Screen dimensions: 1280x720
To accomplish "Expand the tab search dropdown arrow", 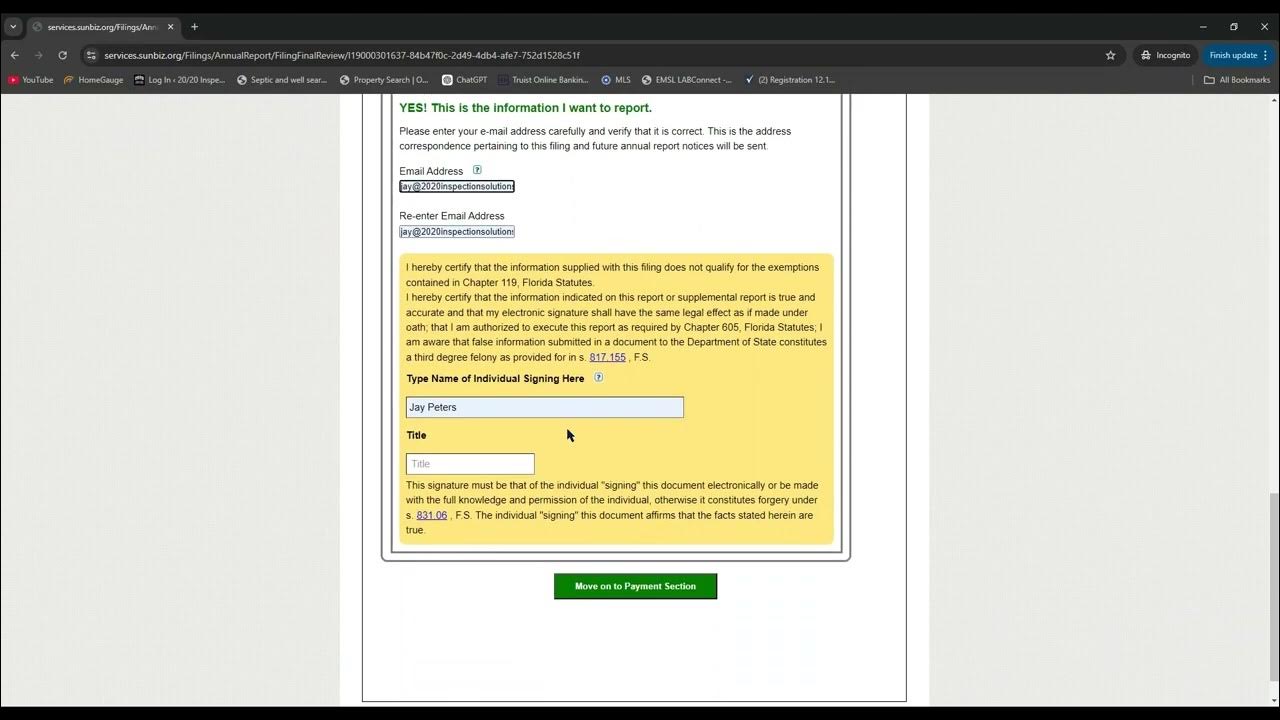I will pos(13,27).
